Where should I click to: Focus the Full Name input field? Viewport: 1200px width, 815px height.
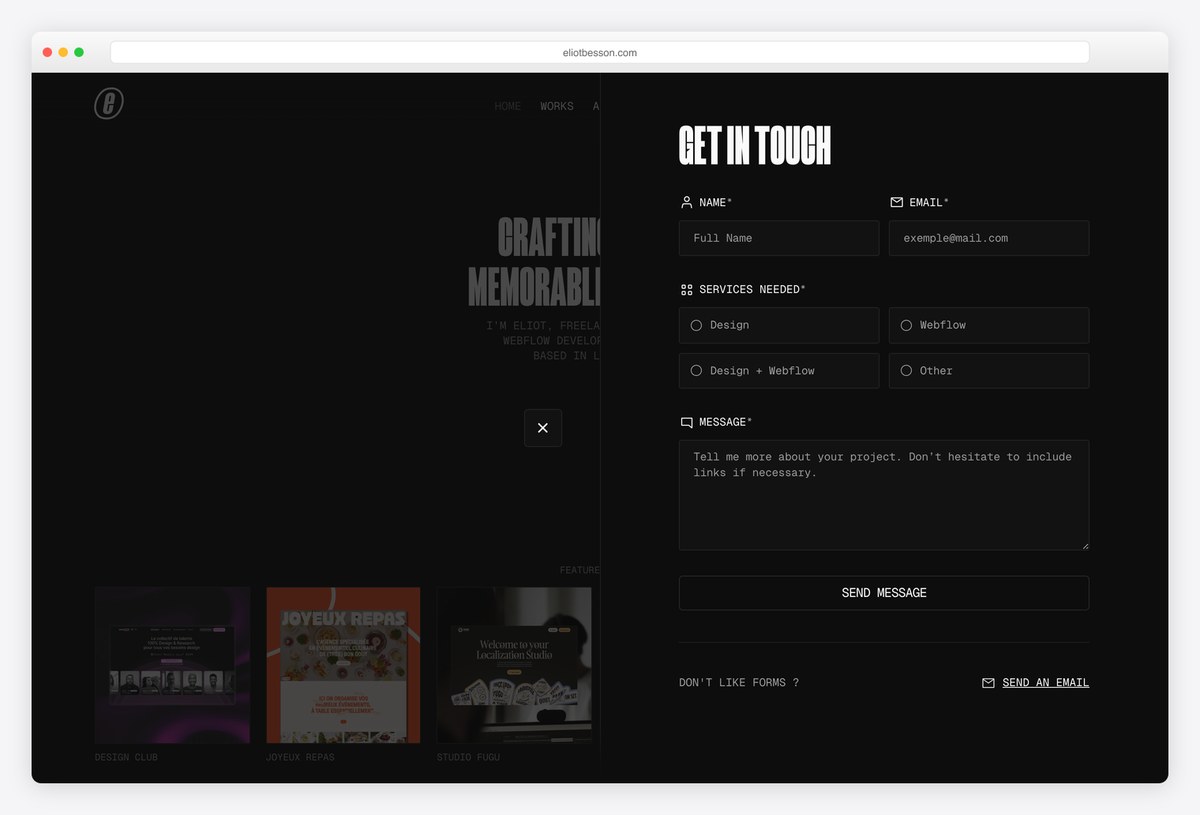(x=779, y=238)
